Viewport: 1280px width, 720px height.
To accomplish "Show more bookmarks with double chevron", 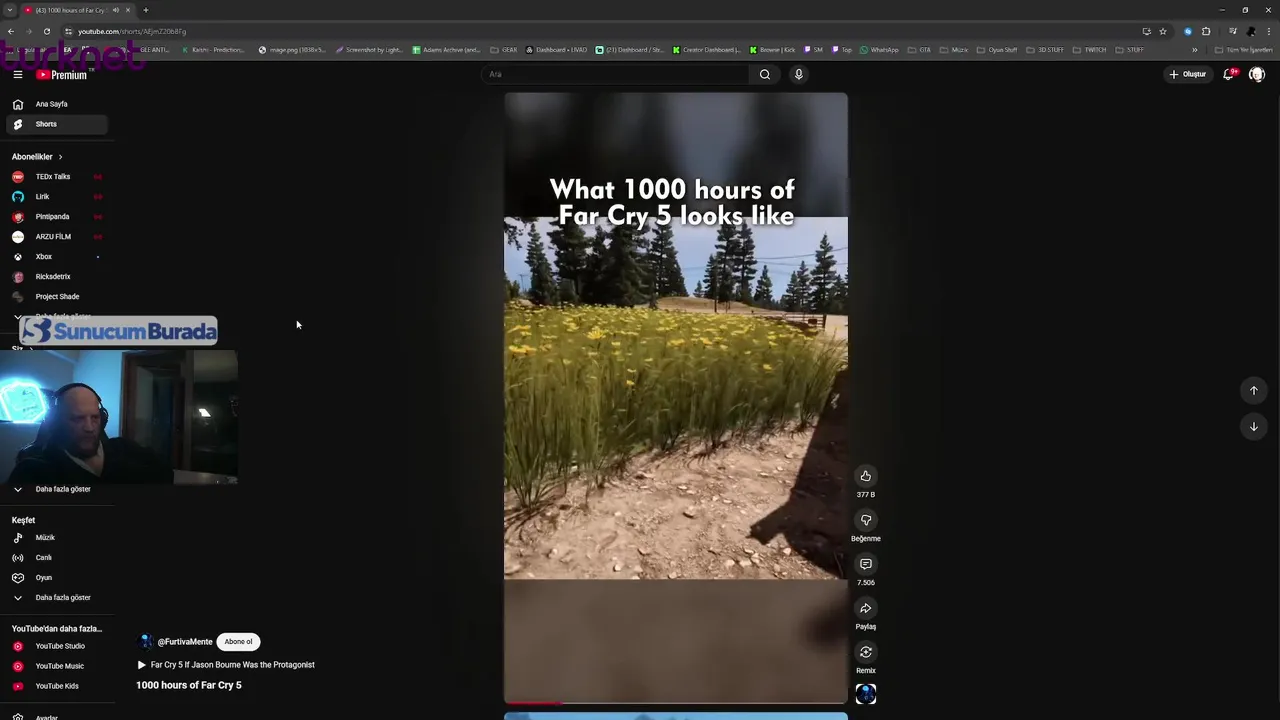I will pos(1194,50).
